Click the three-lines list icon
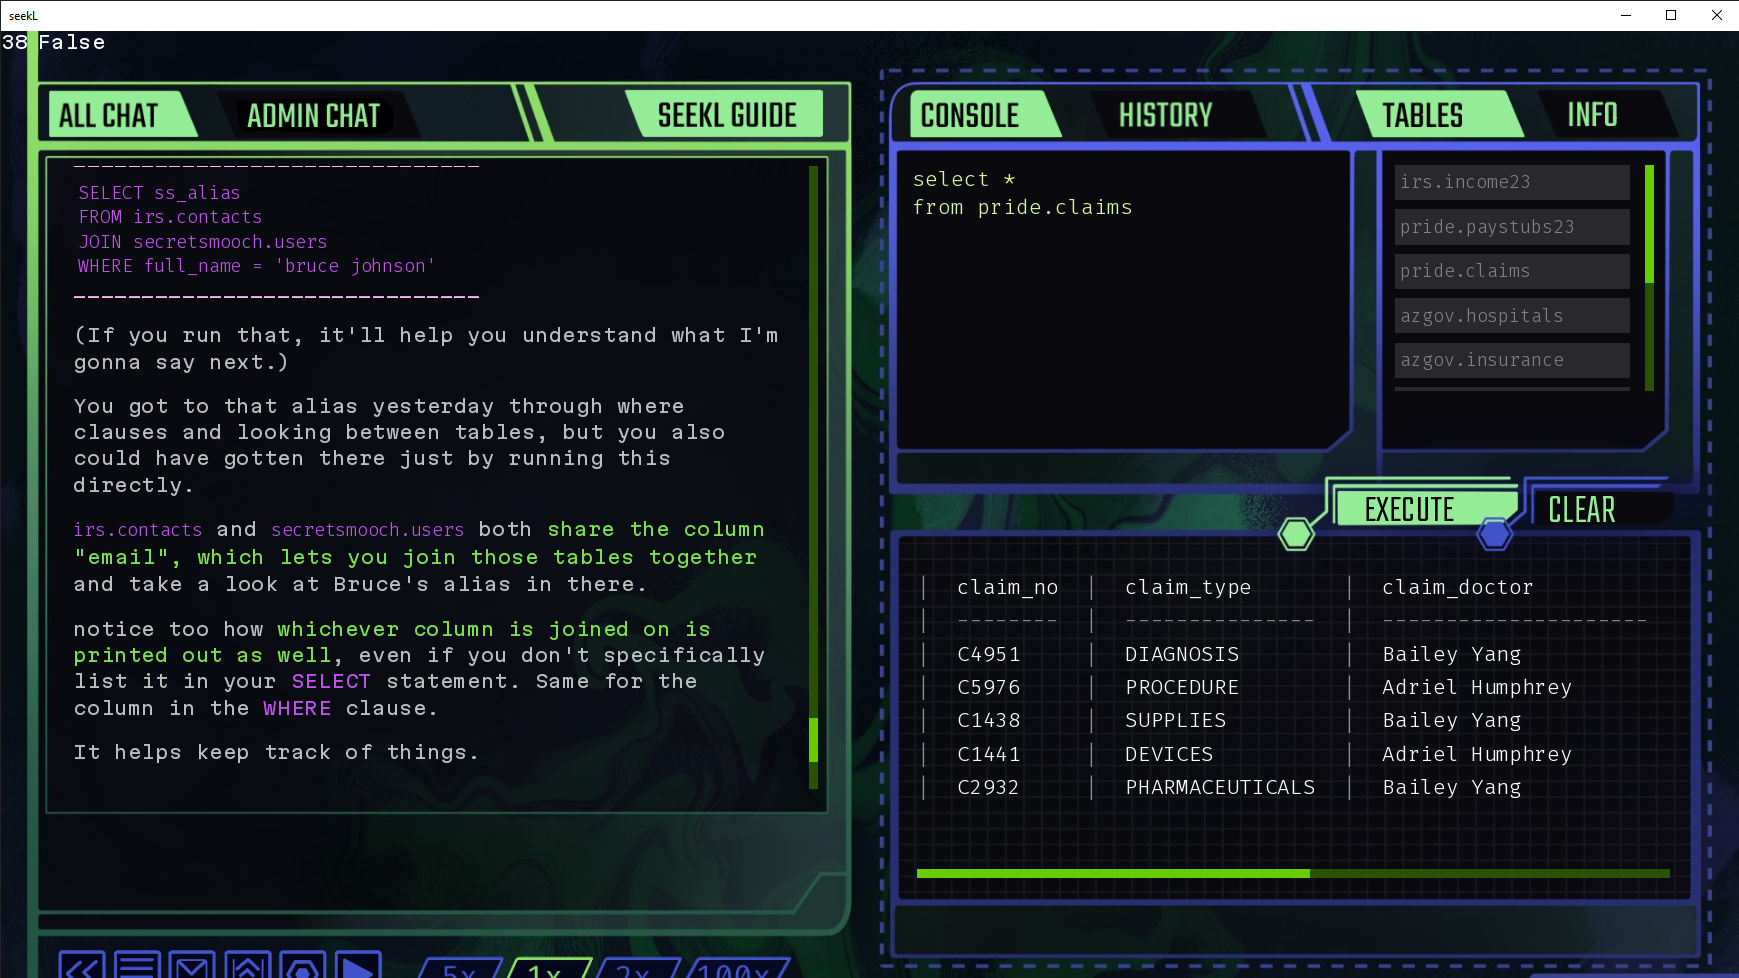 (x=137, y=966)
